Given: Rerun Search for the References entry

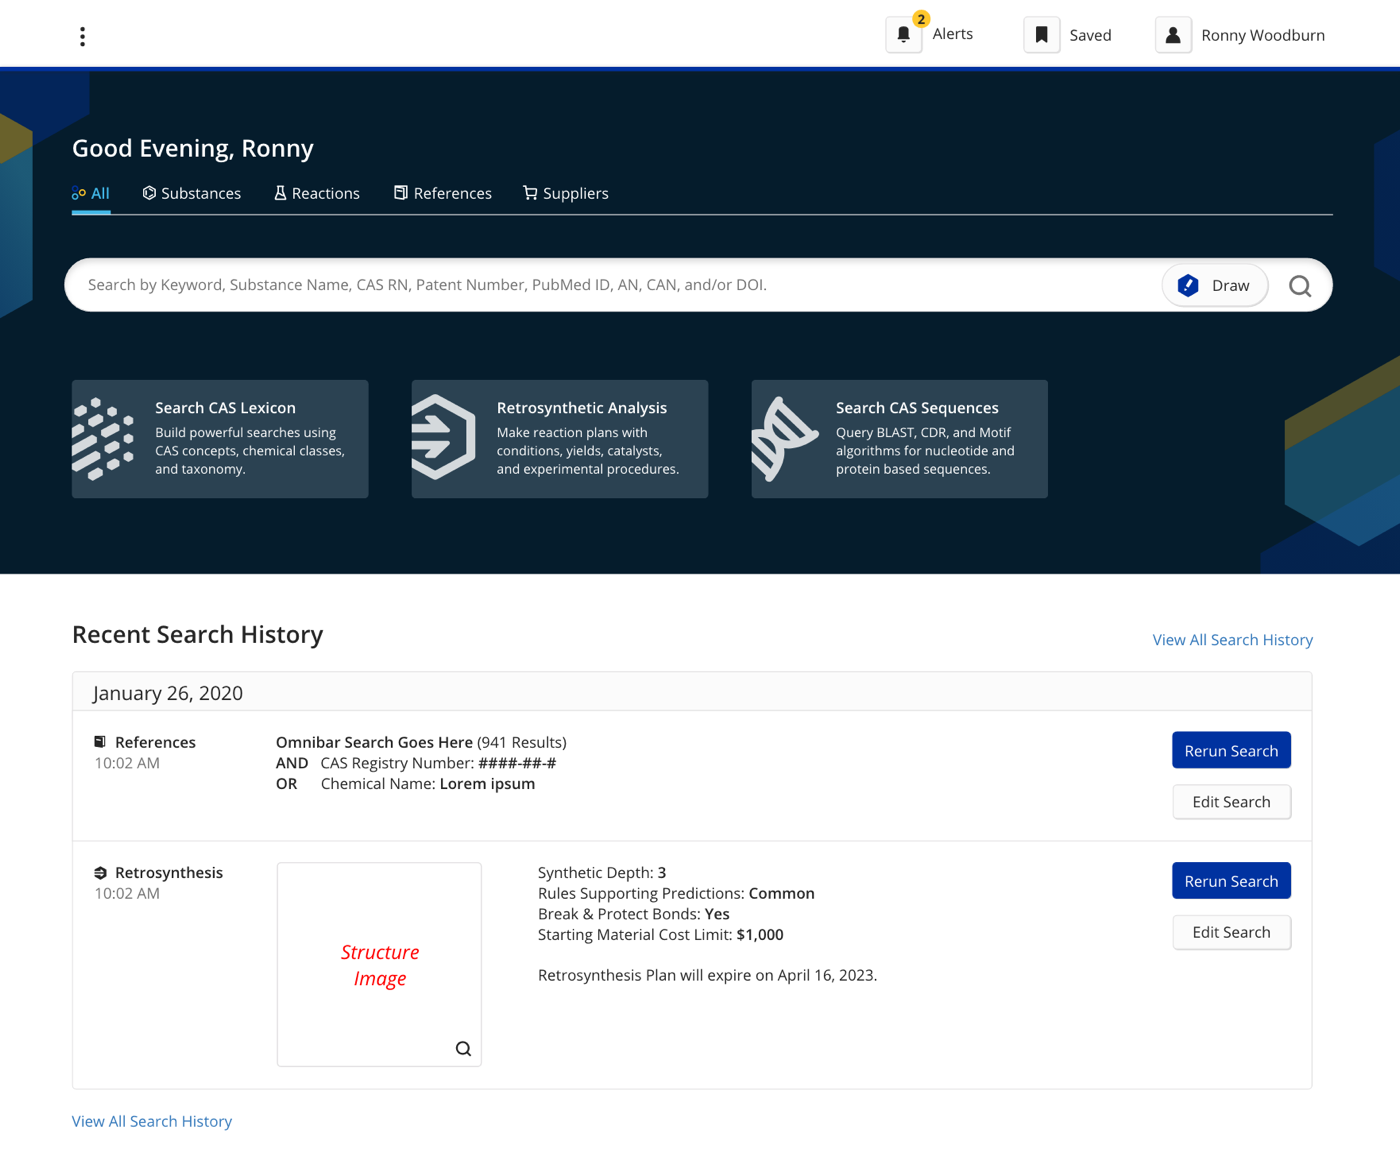Looking at the screenshot, I should (1231, 751).
